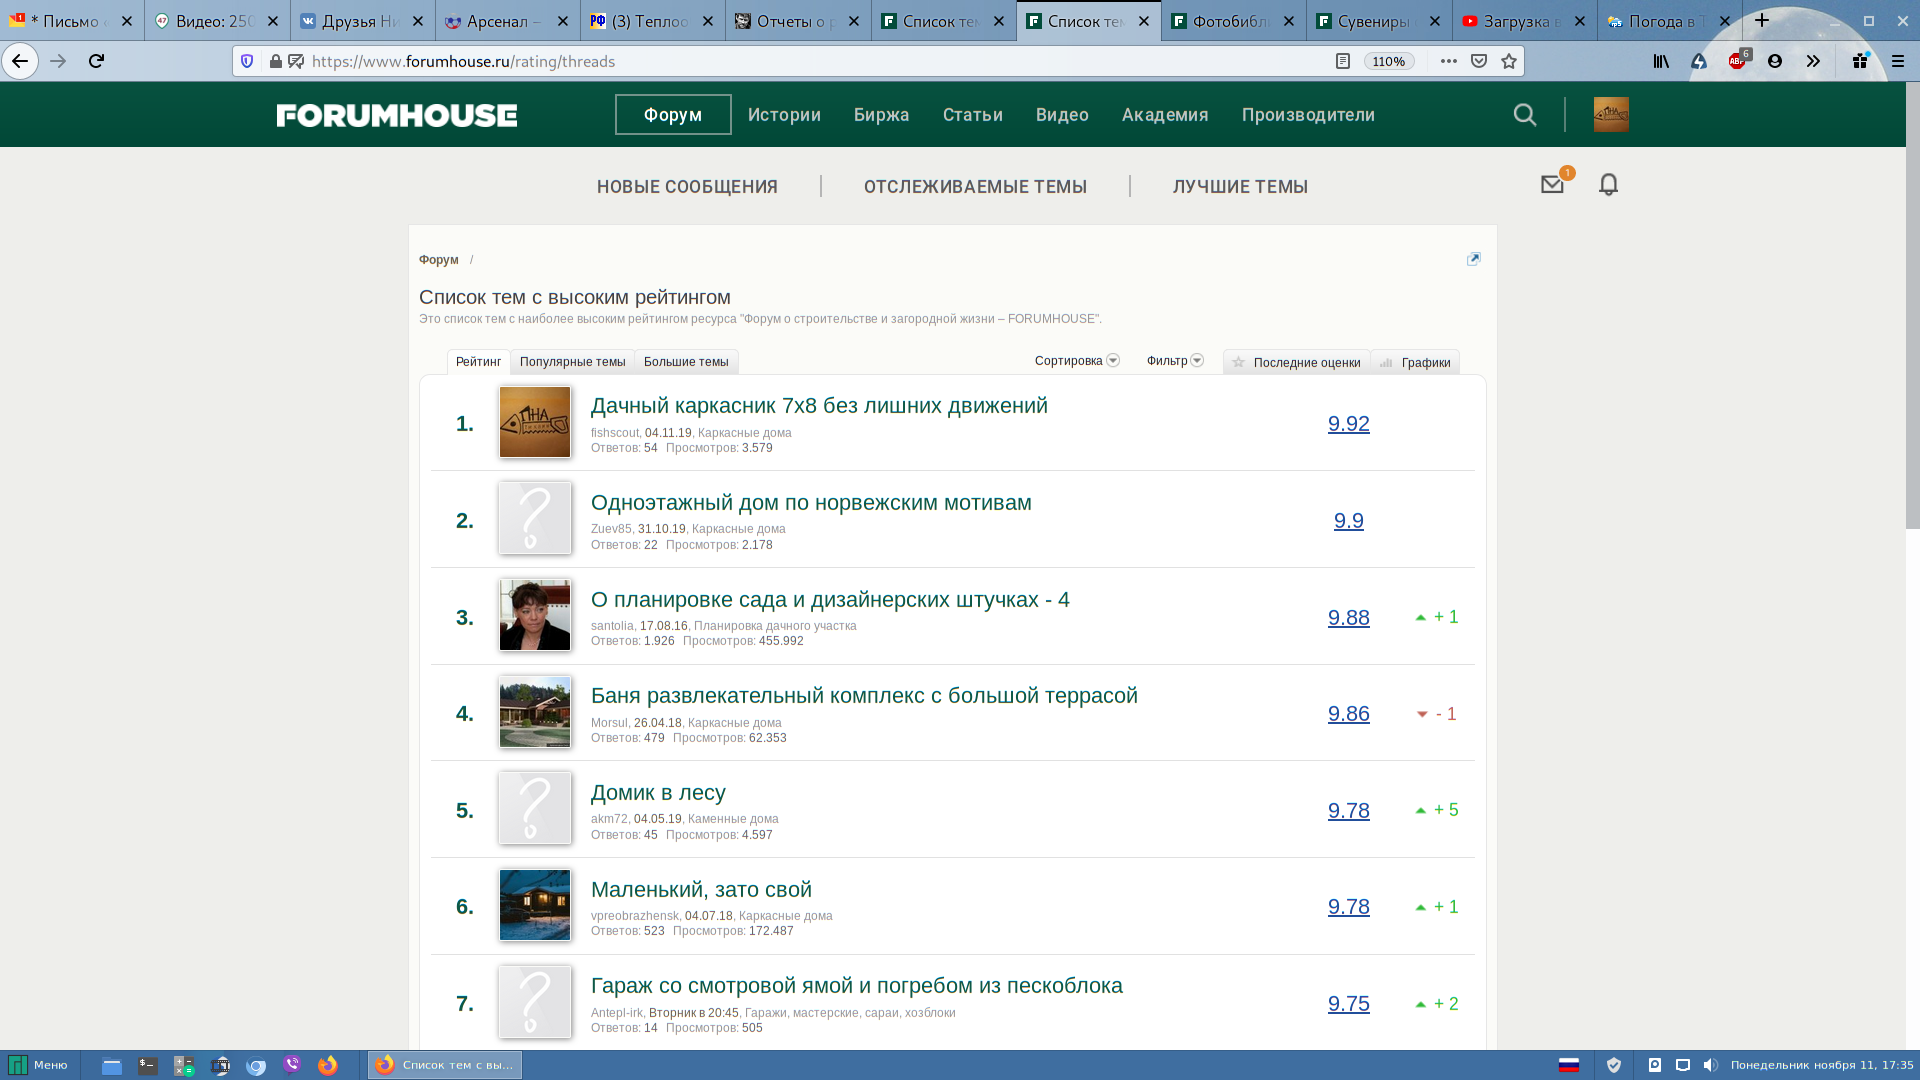Open the topic Домик в лесу
The width and height of the screenshot is (1920, 1080).
(x=658, y=793)
